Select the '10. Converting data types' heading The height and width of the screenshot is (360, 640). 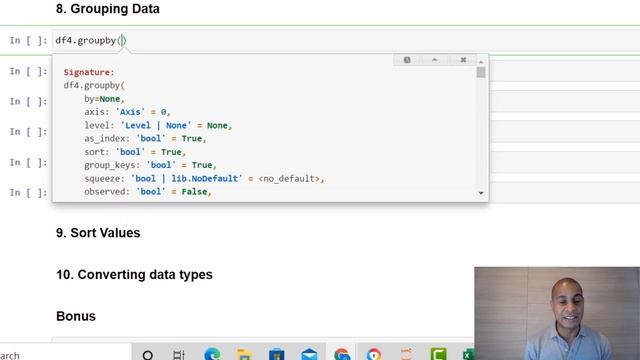134,275
